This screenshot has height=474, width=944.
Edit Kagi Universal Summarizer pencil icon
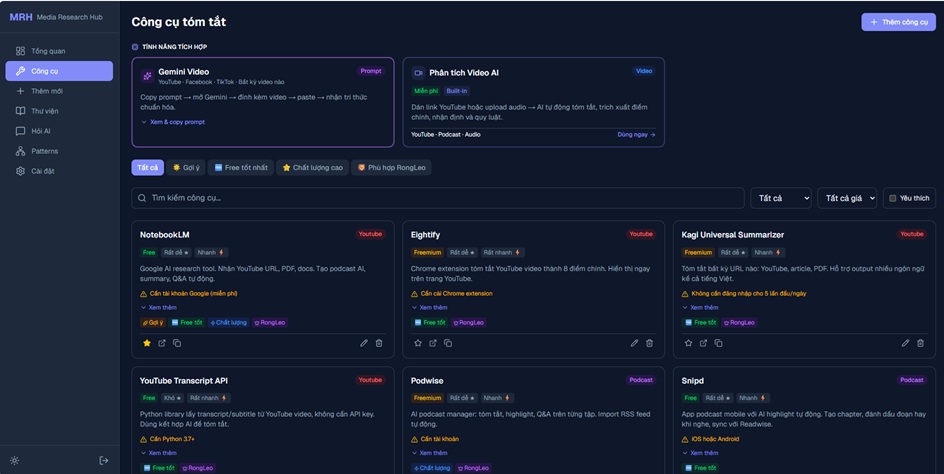905,343
